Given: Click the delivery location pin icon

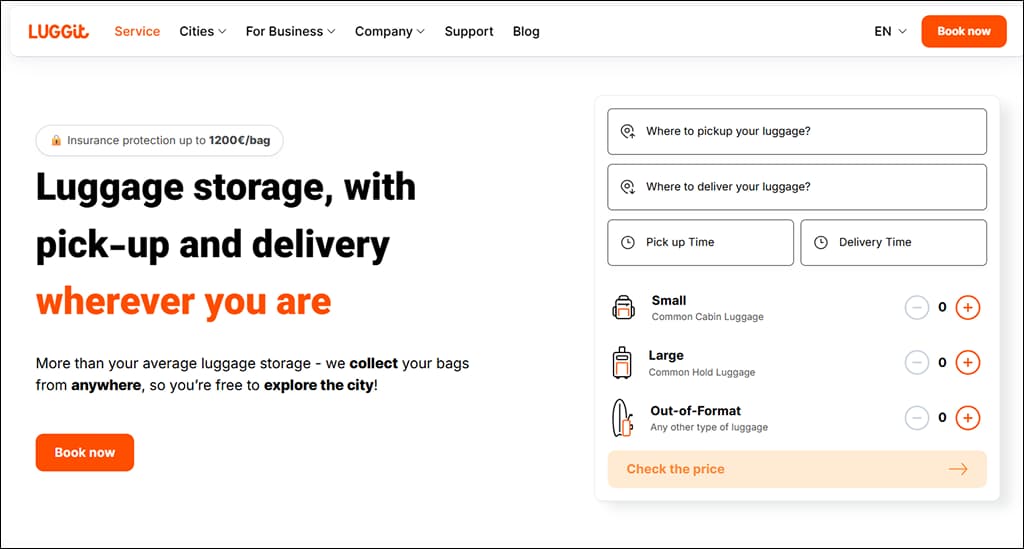Looking at the screenshot, I should [628, 187].
